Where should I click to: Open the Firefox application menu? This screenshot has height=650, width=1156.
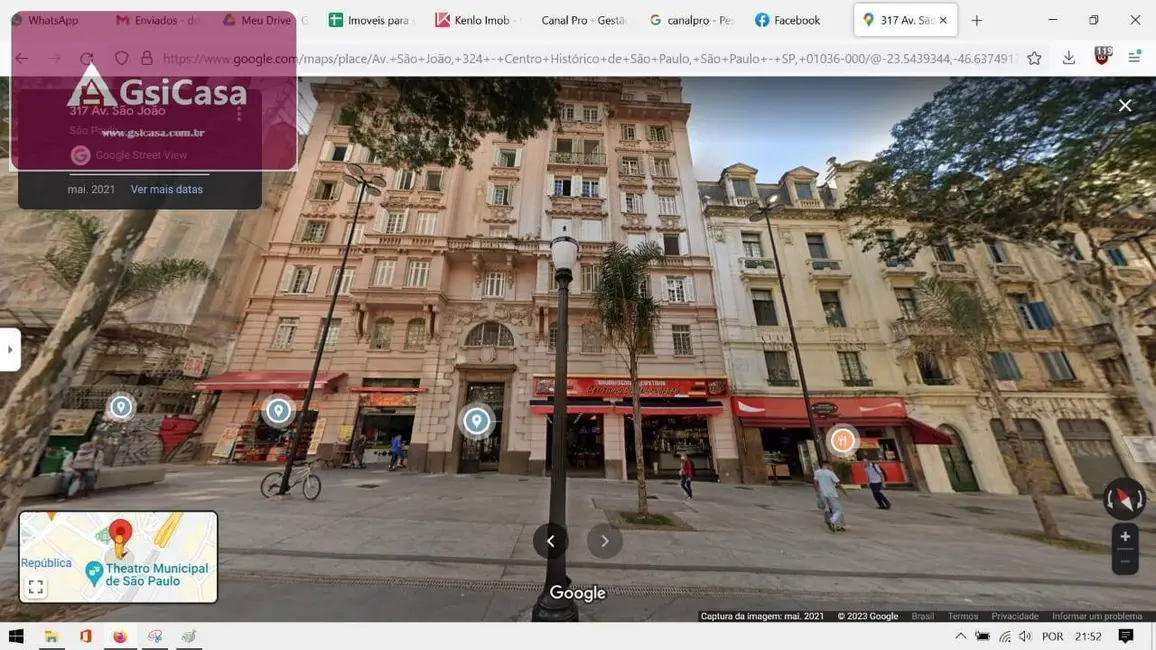1135,58
